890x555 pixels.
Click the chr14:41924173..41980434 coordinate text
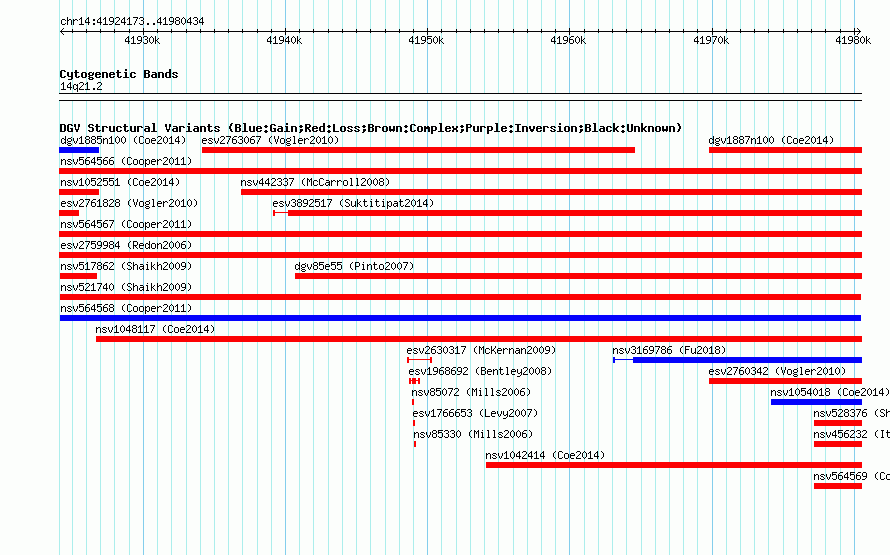coord(132,21)
